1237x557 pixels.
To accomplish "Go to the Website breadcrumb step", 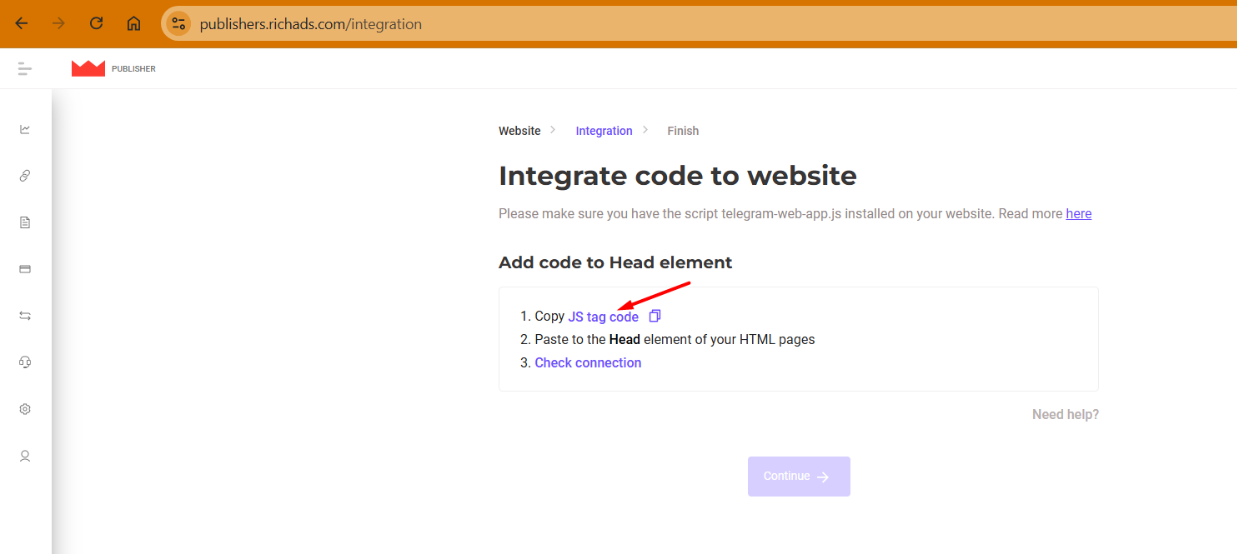I will [519, 131].
